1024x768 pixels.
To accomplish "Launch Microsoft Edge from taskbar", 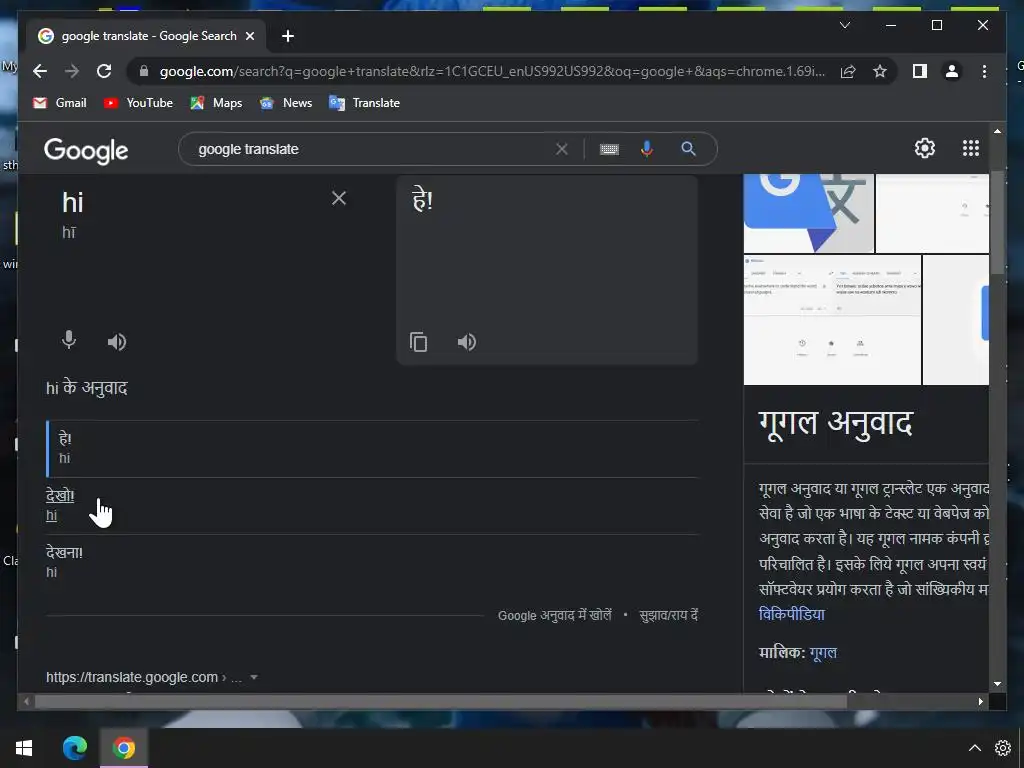I will pyautogui.click(x=74, y=748).
